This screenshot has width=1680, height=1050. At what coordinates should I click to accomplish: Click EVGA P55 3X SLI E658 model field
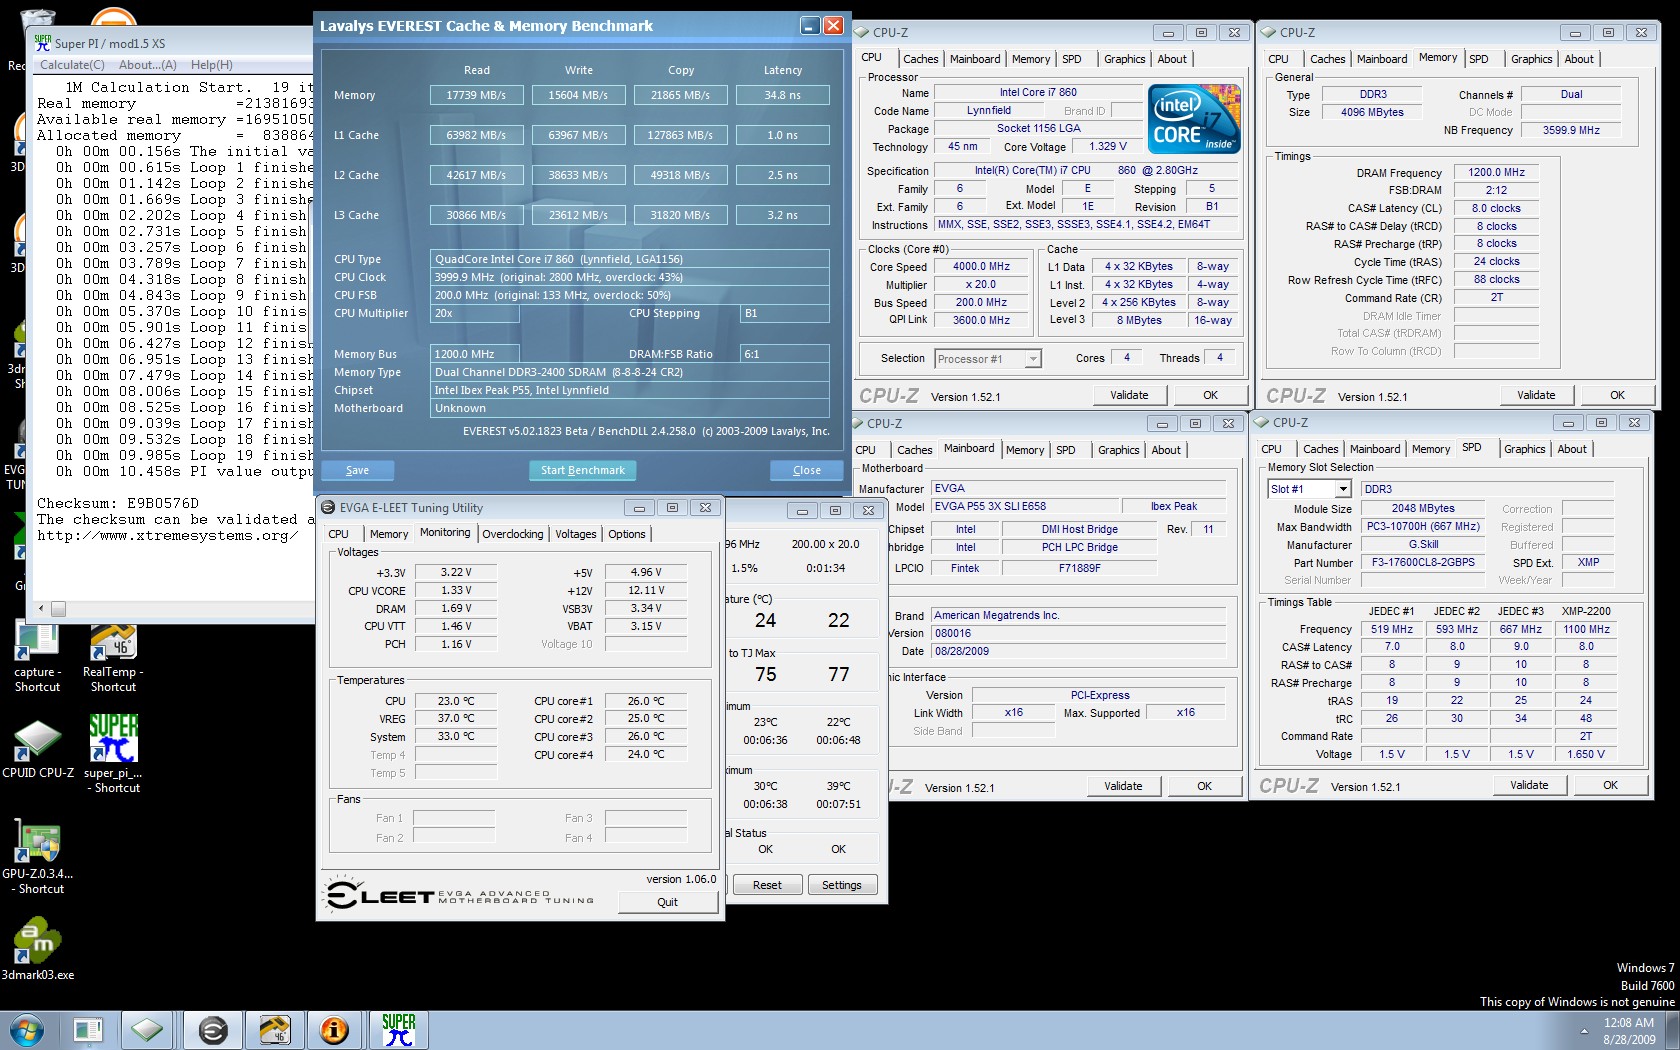pos(1025,506)
